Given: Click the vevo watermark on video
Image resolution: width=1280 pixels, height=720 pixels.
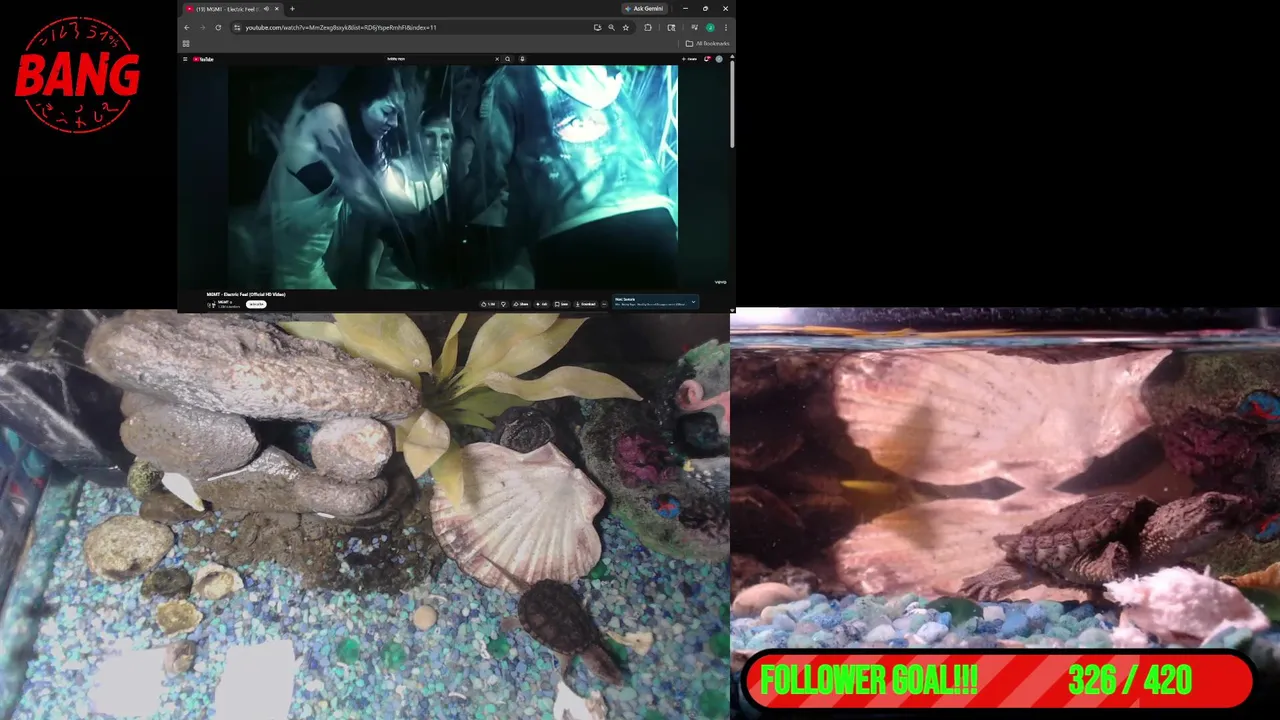Looking at the screenshot, I should [720, 282].
